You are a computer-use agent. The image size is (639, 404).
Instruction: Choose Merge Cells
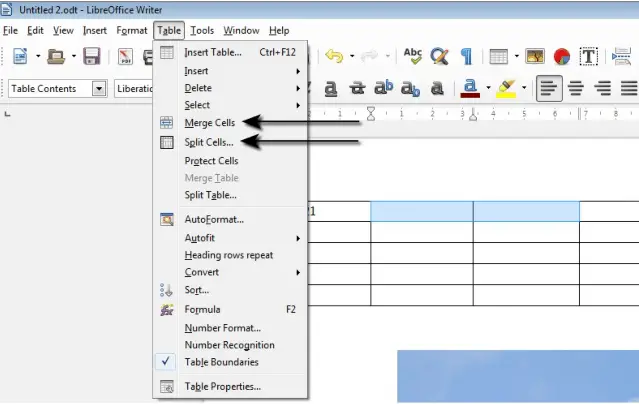coord(230,123)
